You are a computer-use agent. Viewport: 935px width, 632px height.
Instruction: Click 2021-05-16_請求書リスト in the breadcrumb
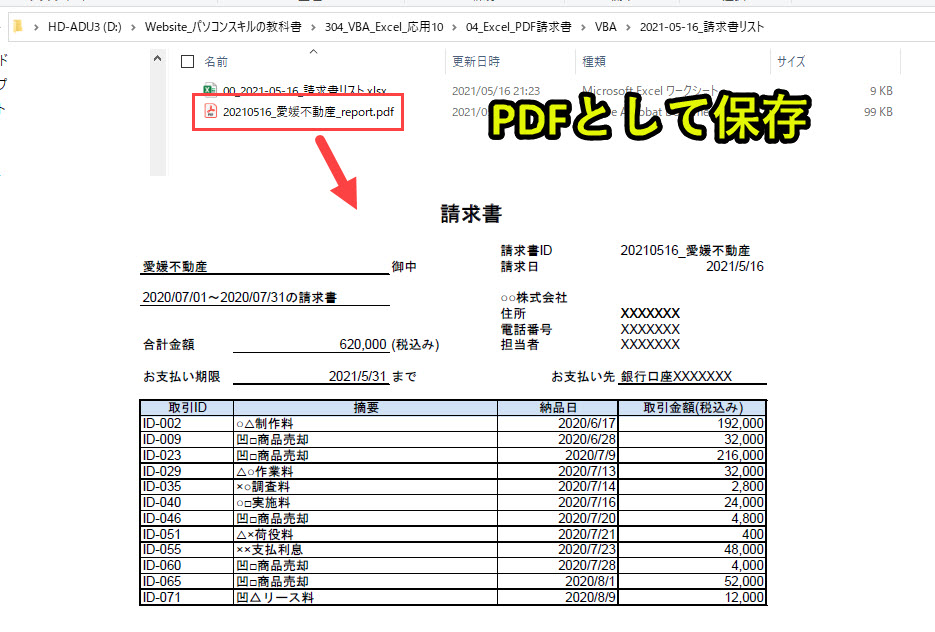point(700,27)
